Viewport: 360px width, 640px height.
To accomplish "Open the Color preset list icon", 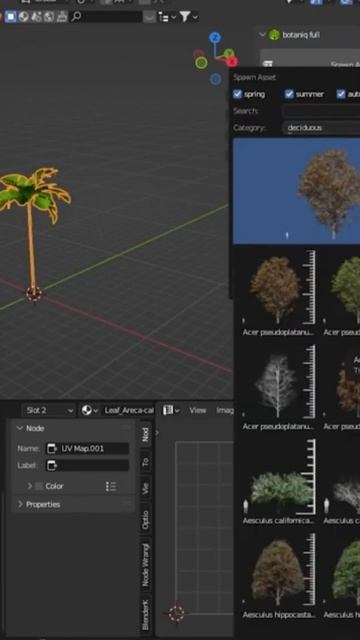I will (x=111, y=486).
